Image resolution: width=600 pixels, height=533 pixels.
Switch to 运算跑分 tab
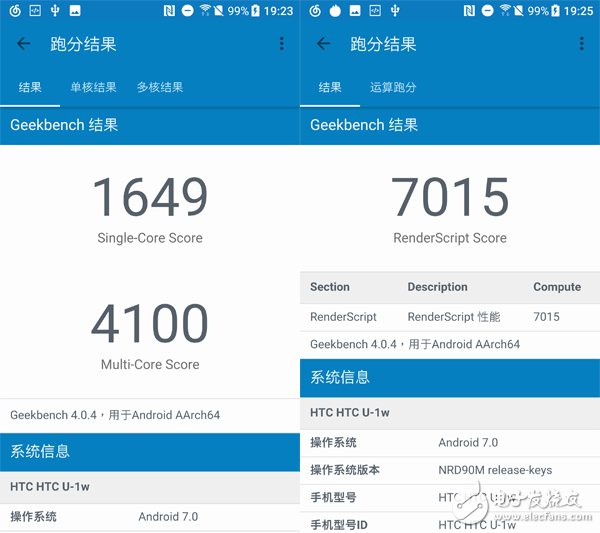393,88
